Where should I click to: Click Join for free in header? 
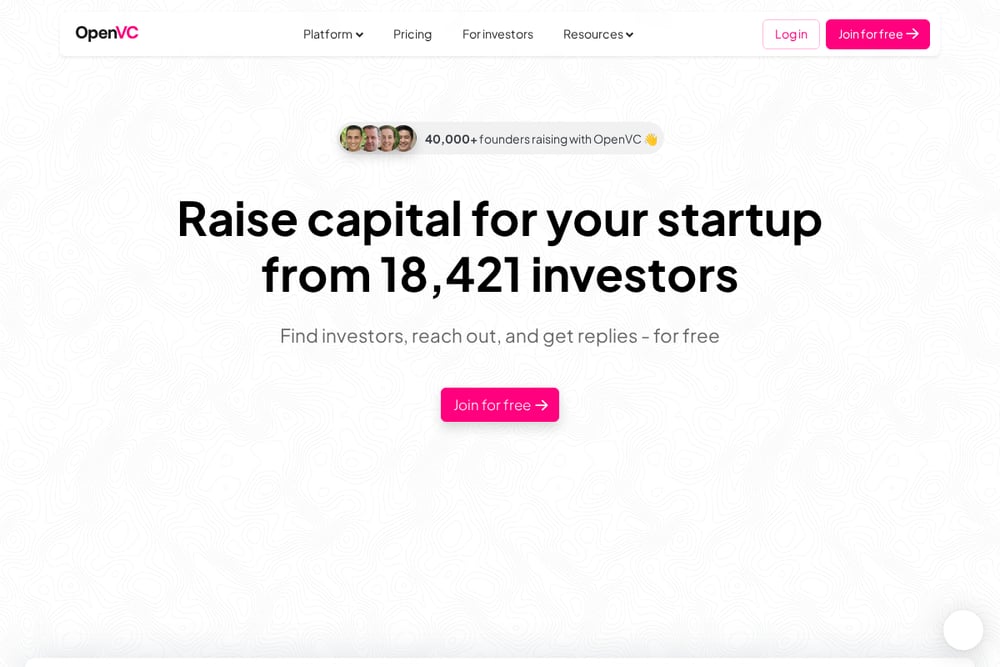[x=878, y=34]
